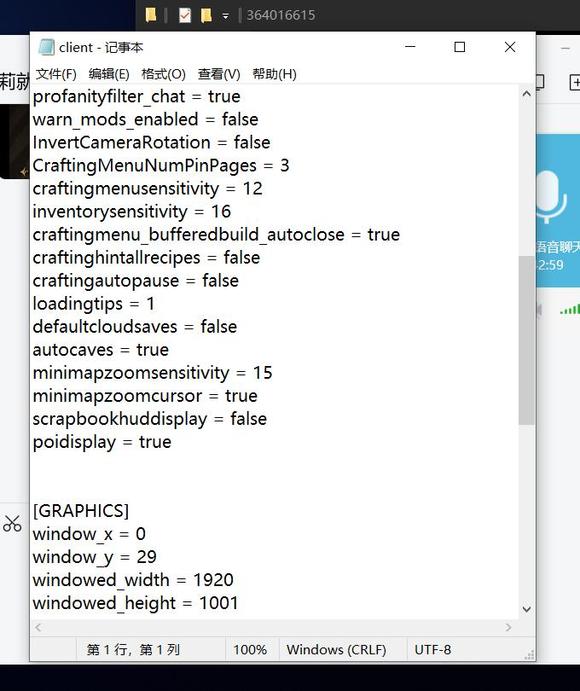Image resolution: width=580 pixels, height=691 pixels.
Task: Click the checkmark properties icon in top bar
Action: [x=185, y=15]
